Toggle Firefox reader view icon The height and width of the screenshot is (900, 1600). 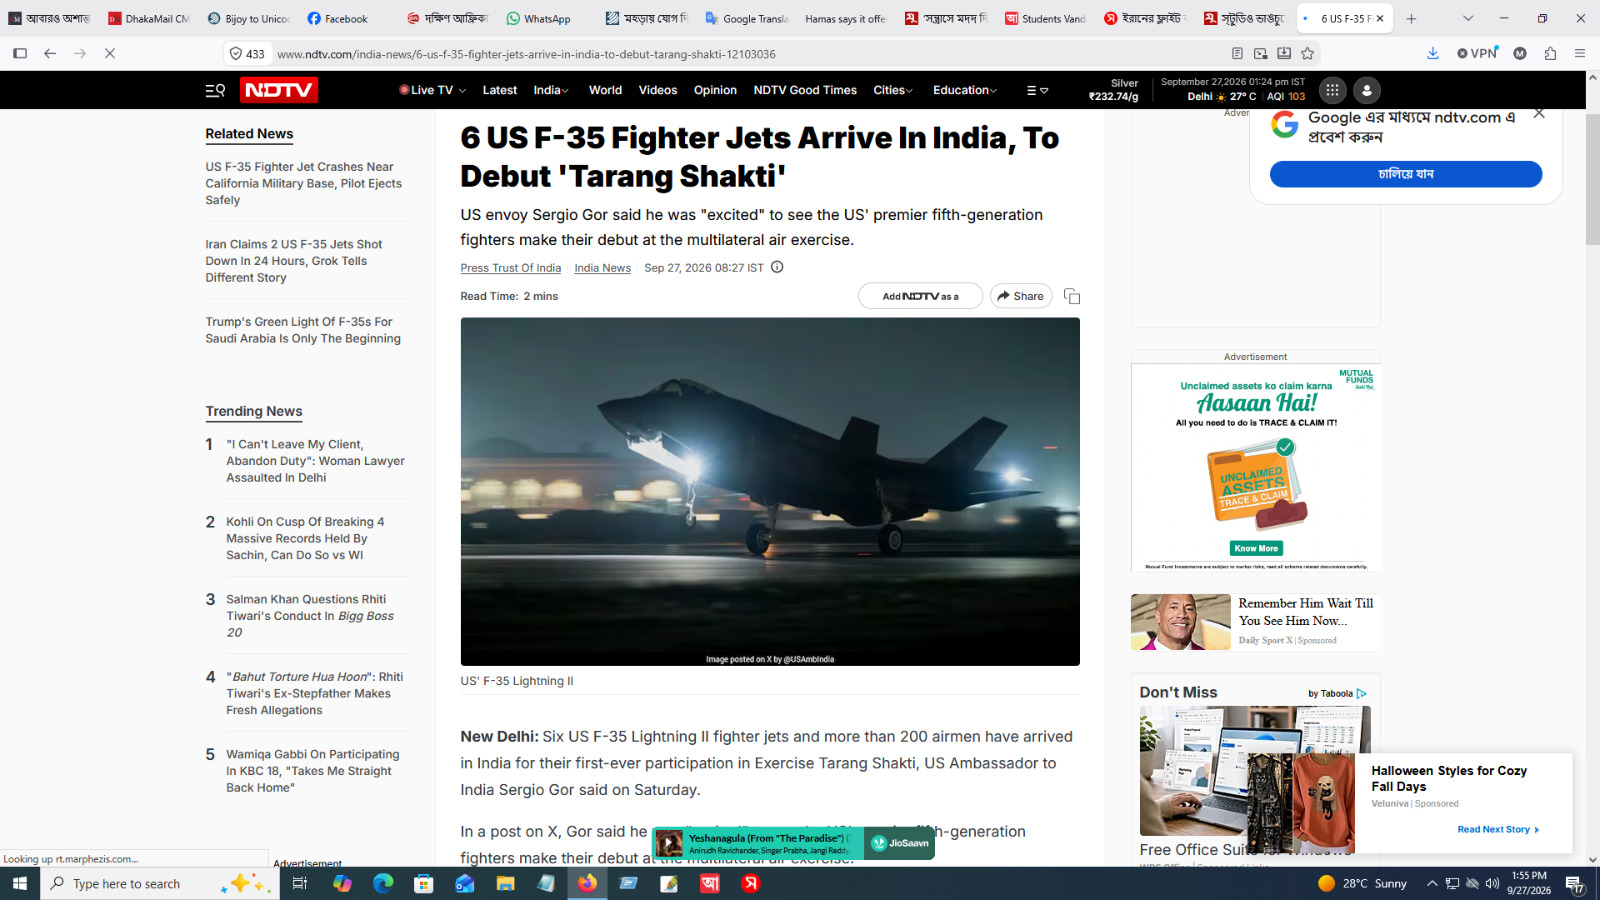(1237, 53)
